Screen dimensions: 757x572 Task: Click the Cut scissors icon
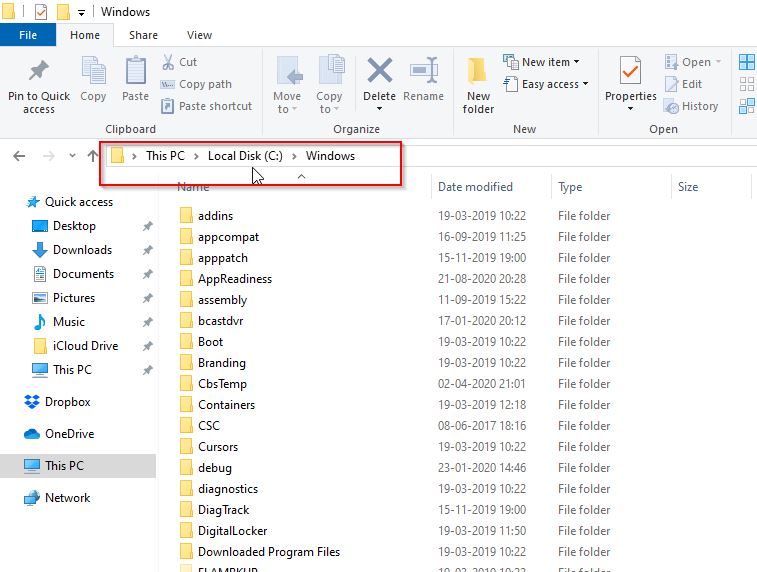(168, 62)
